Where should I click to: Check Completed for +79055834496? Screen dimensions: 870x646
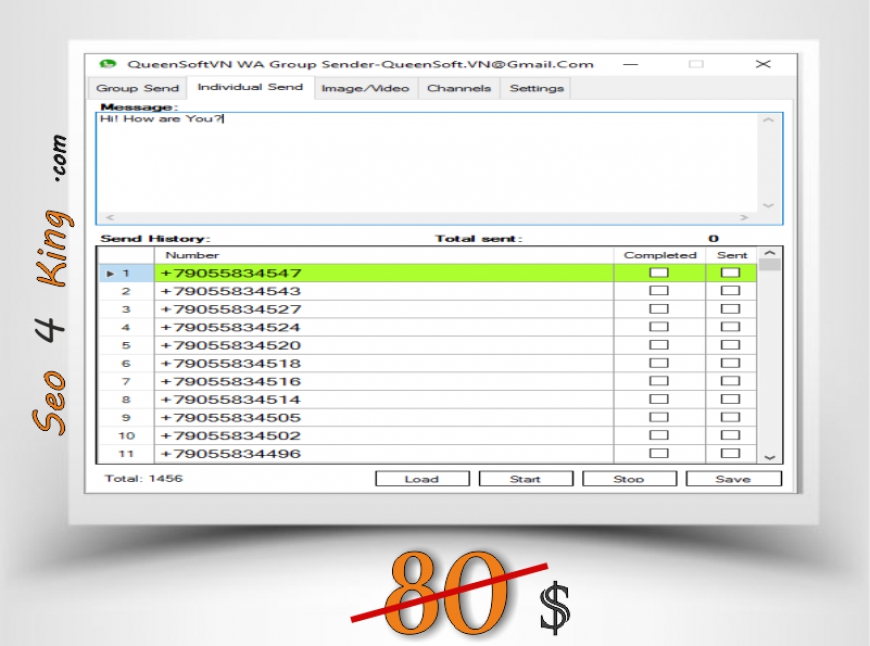(x=659, y=453)
